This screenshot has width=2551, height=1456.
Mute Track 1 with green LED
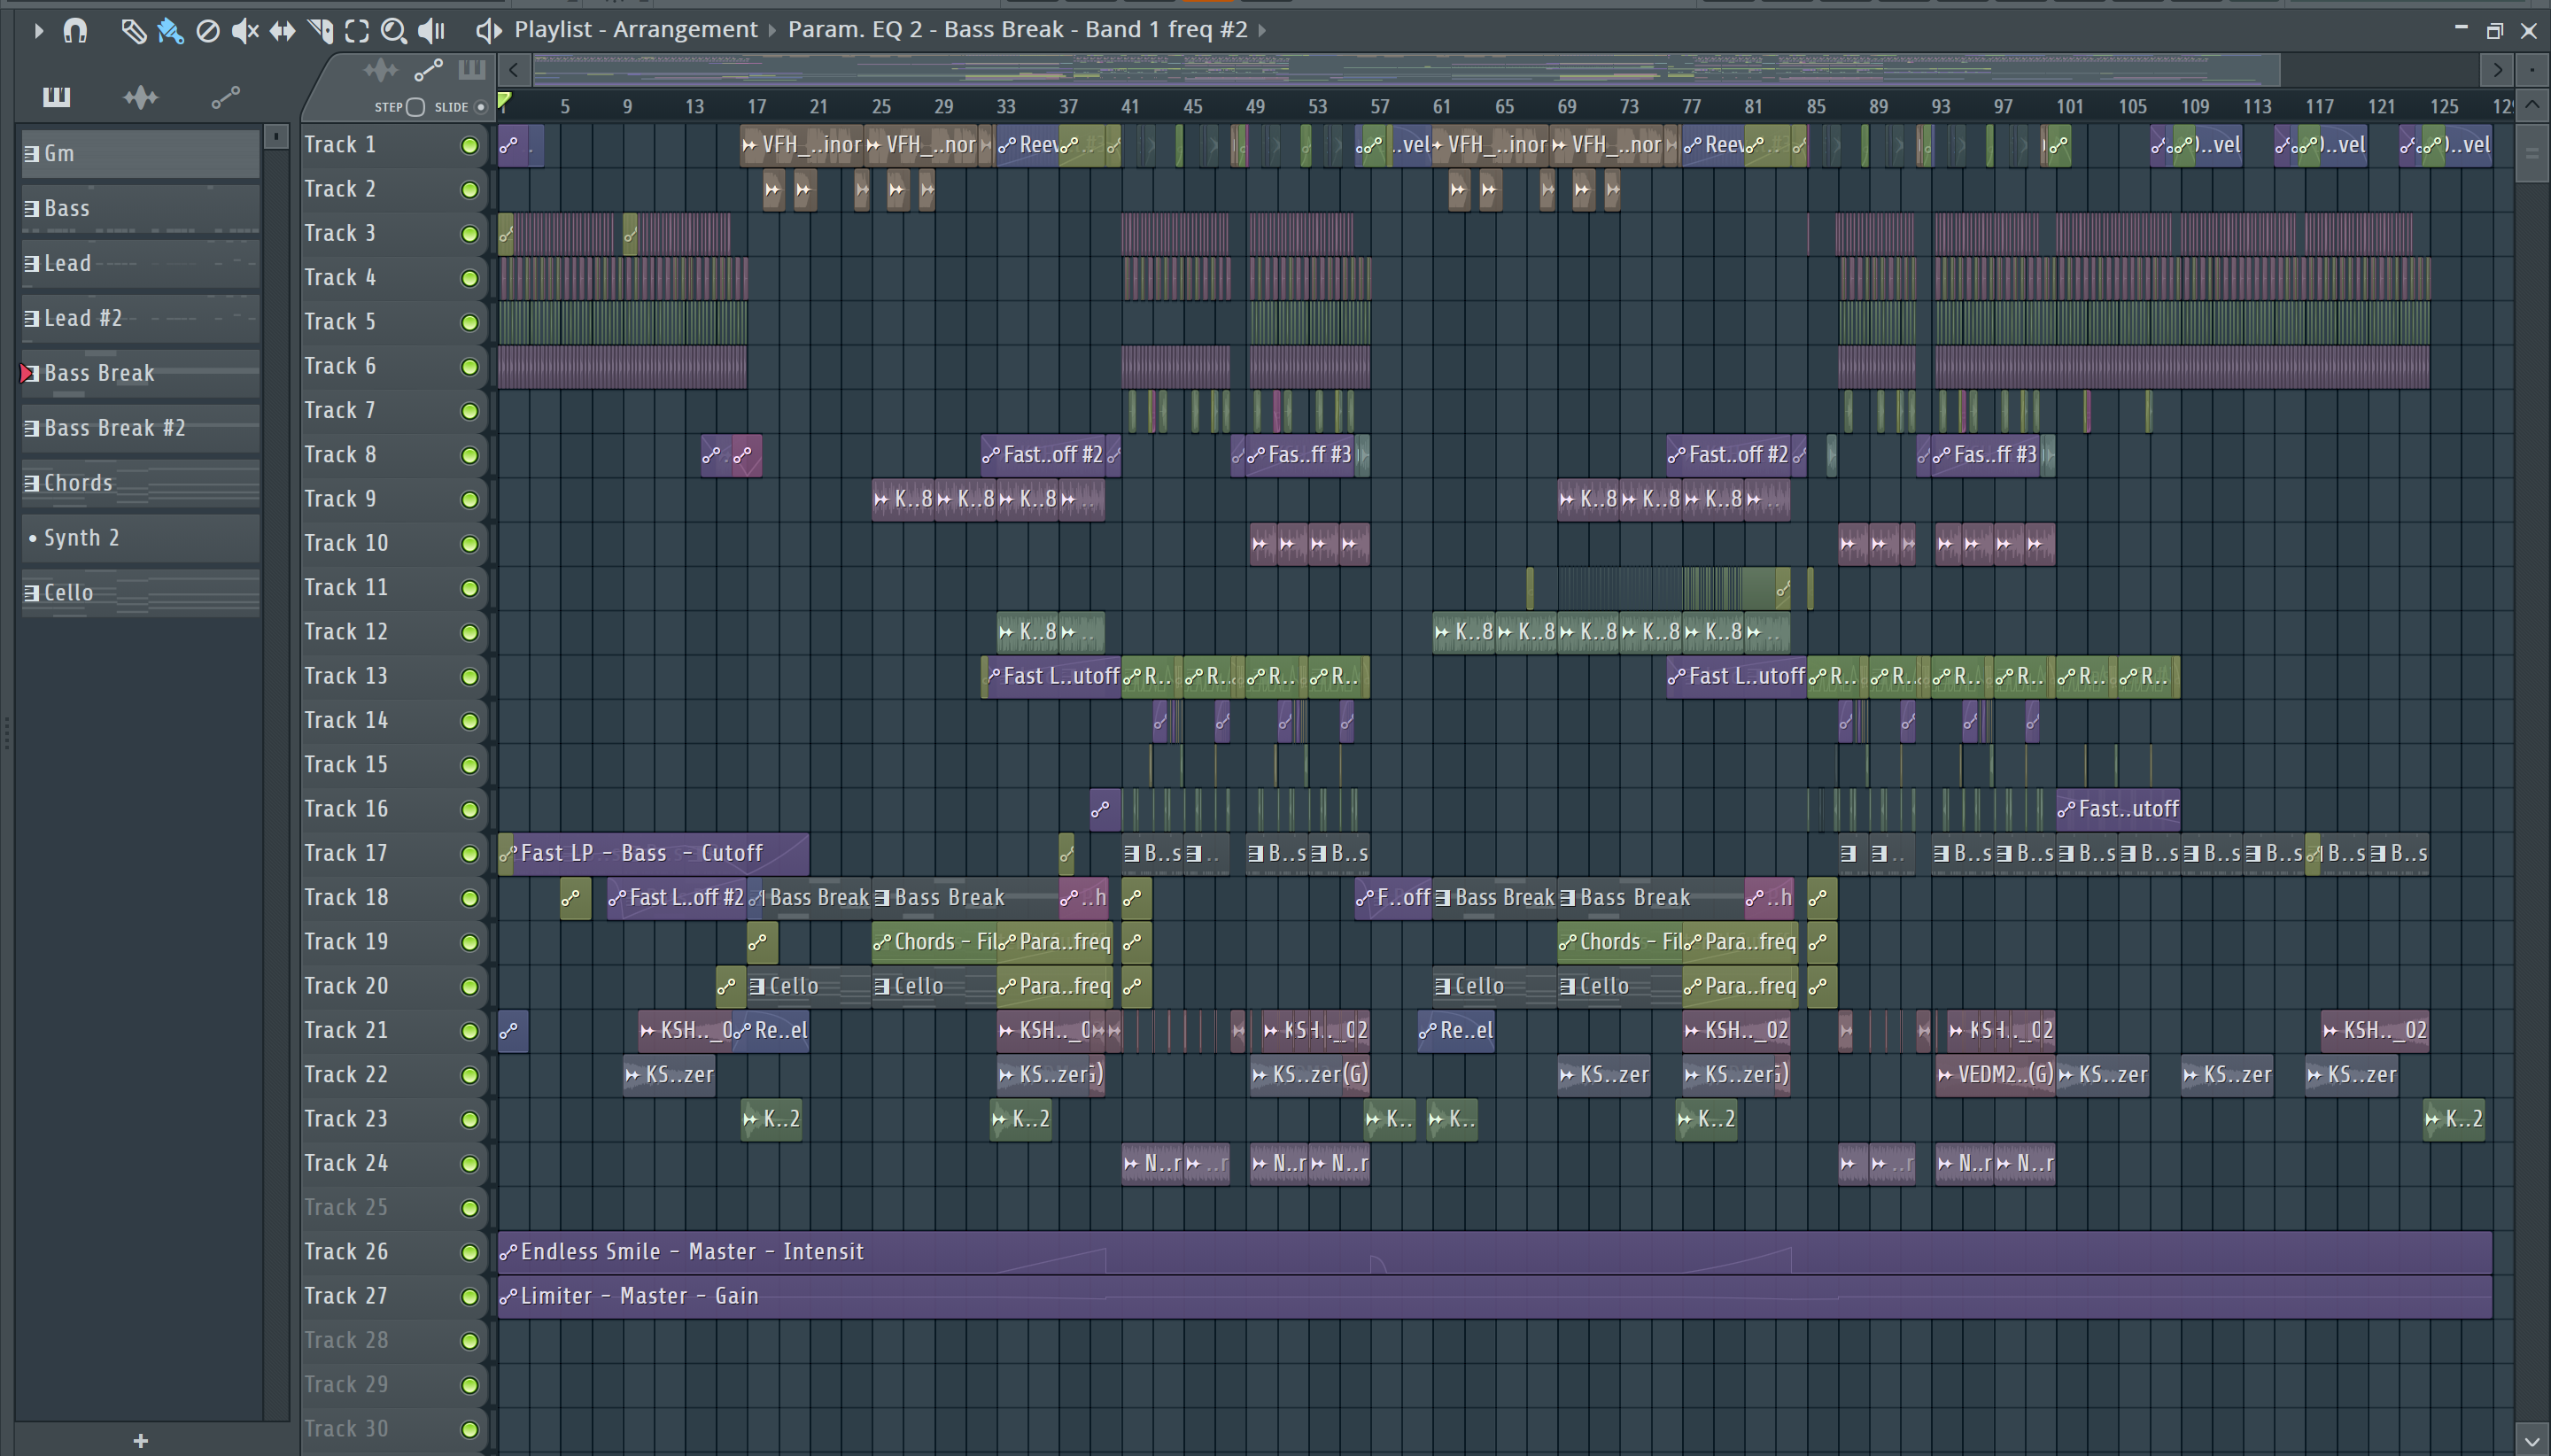(x=469, y=146)
